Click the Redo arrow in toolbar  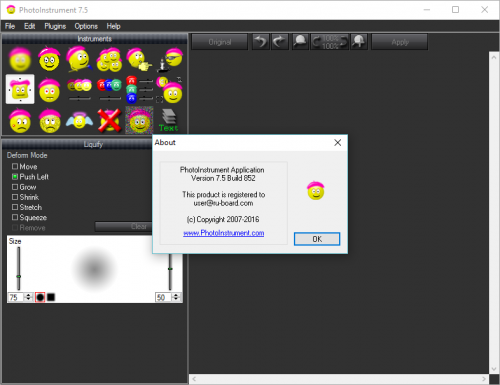(x=280, y=42)
